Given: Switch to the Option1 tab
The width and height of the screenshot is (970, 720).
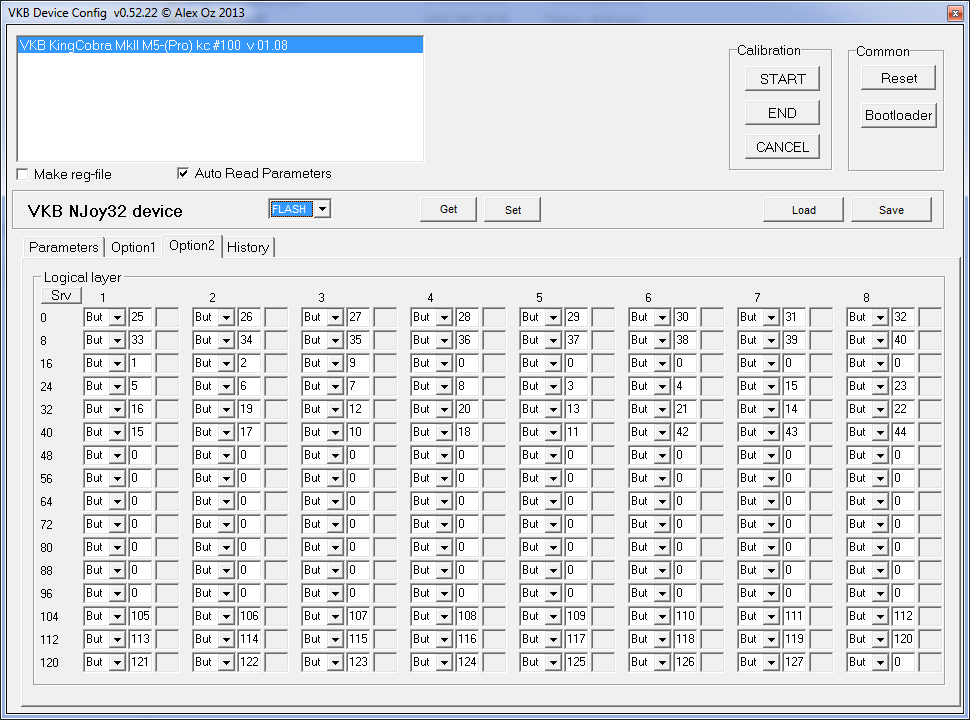Looking at the screenshot, I should pos(133,247).
